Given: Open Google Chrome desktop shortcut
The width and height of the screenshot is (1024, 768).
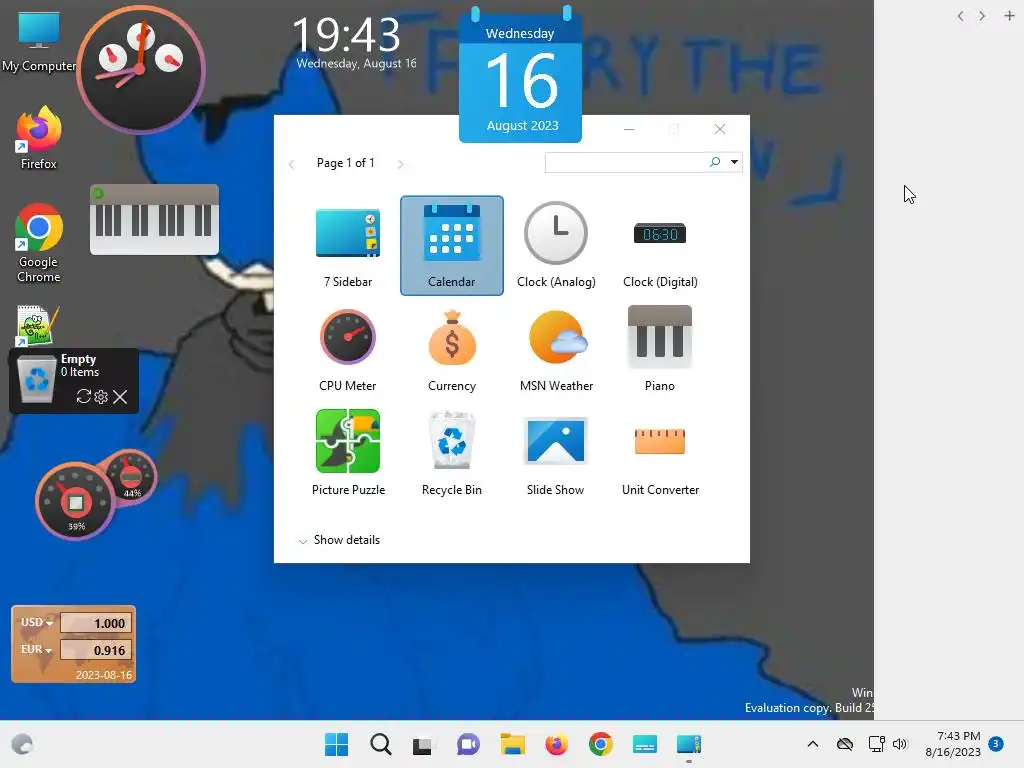Looking at the screenshot, I should [39, 243].
